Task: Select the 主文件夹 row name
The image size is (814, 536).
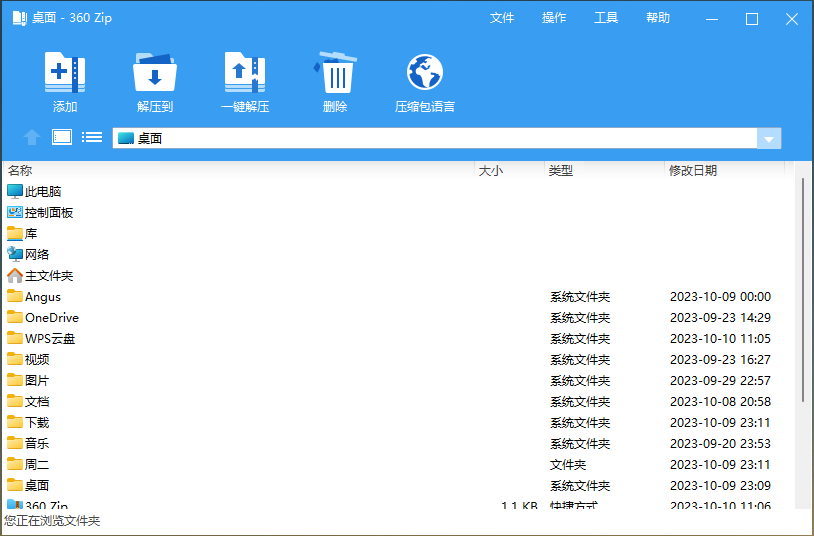Action: click(49, 275)
